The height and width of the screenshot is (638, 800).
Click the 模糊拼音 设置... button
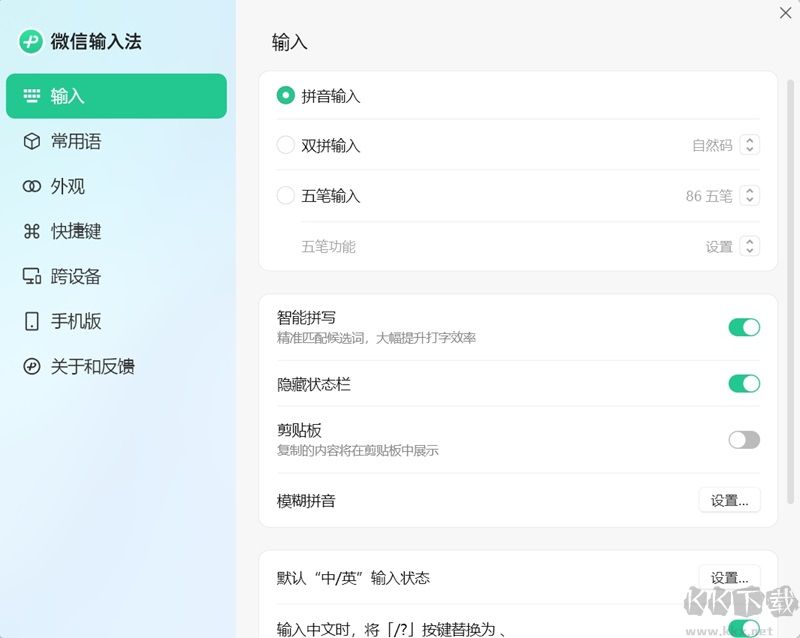[730, 501]
